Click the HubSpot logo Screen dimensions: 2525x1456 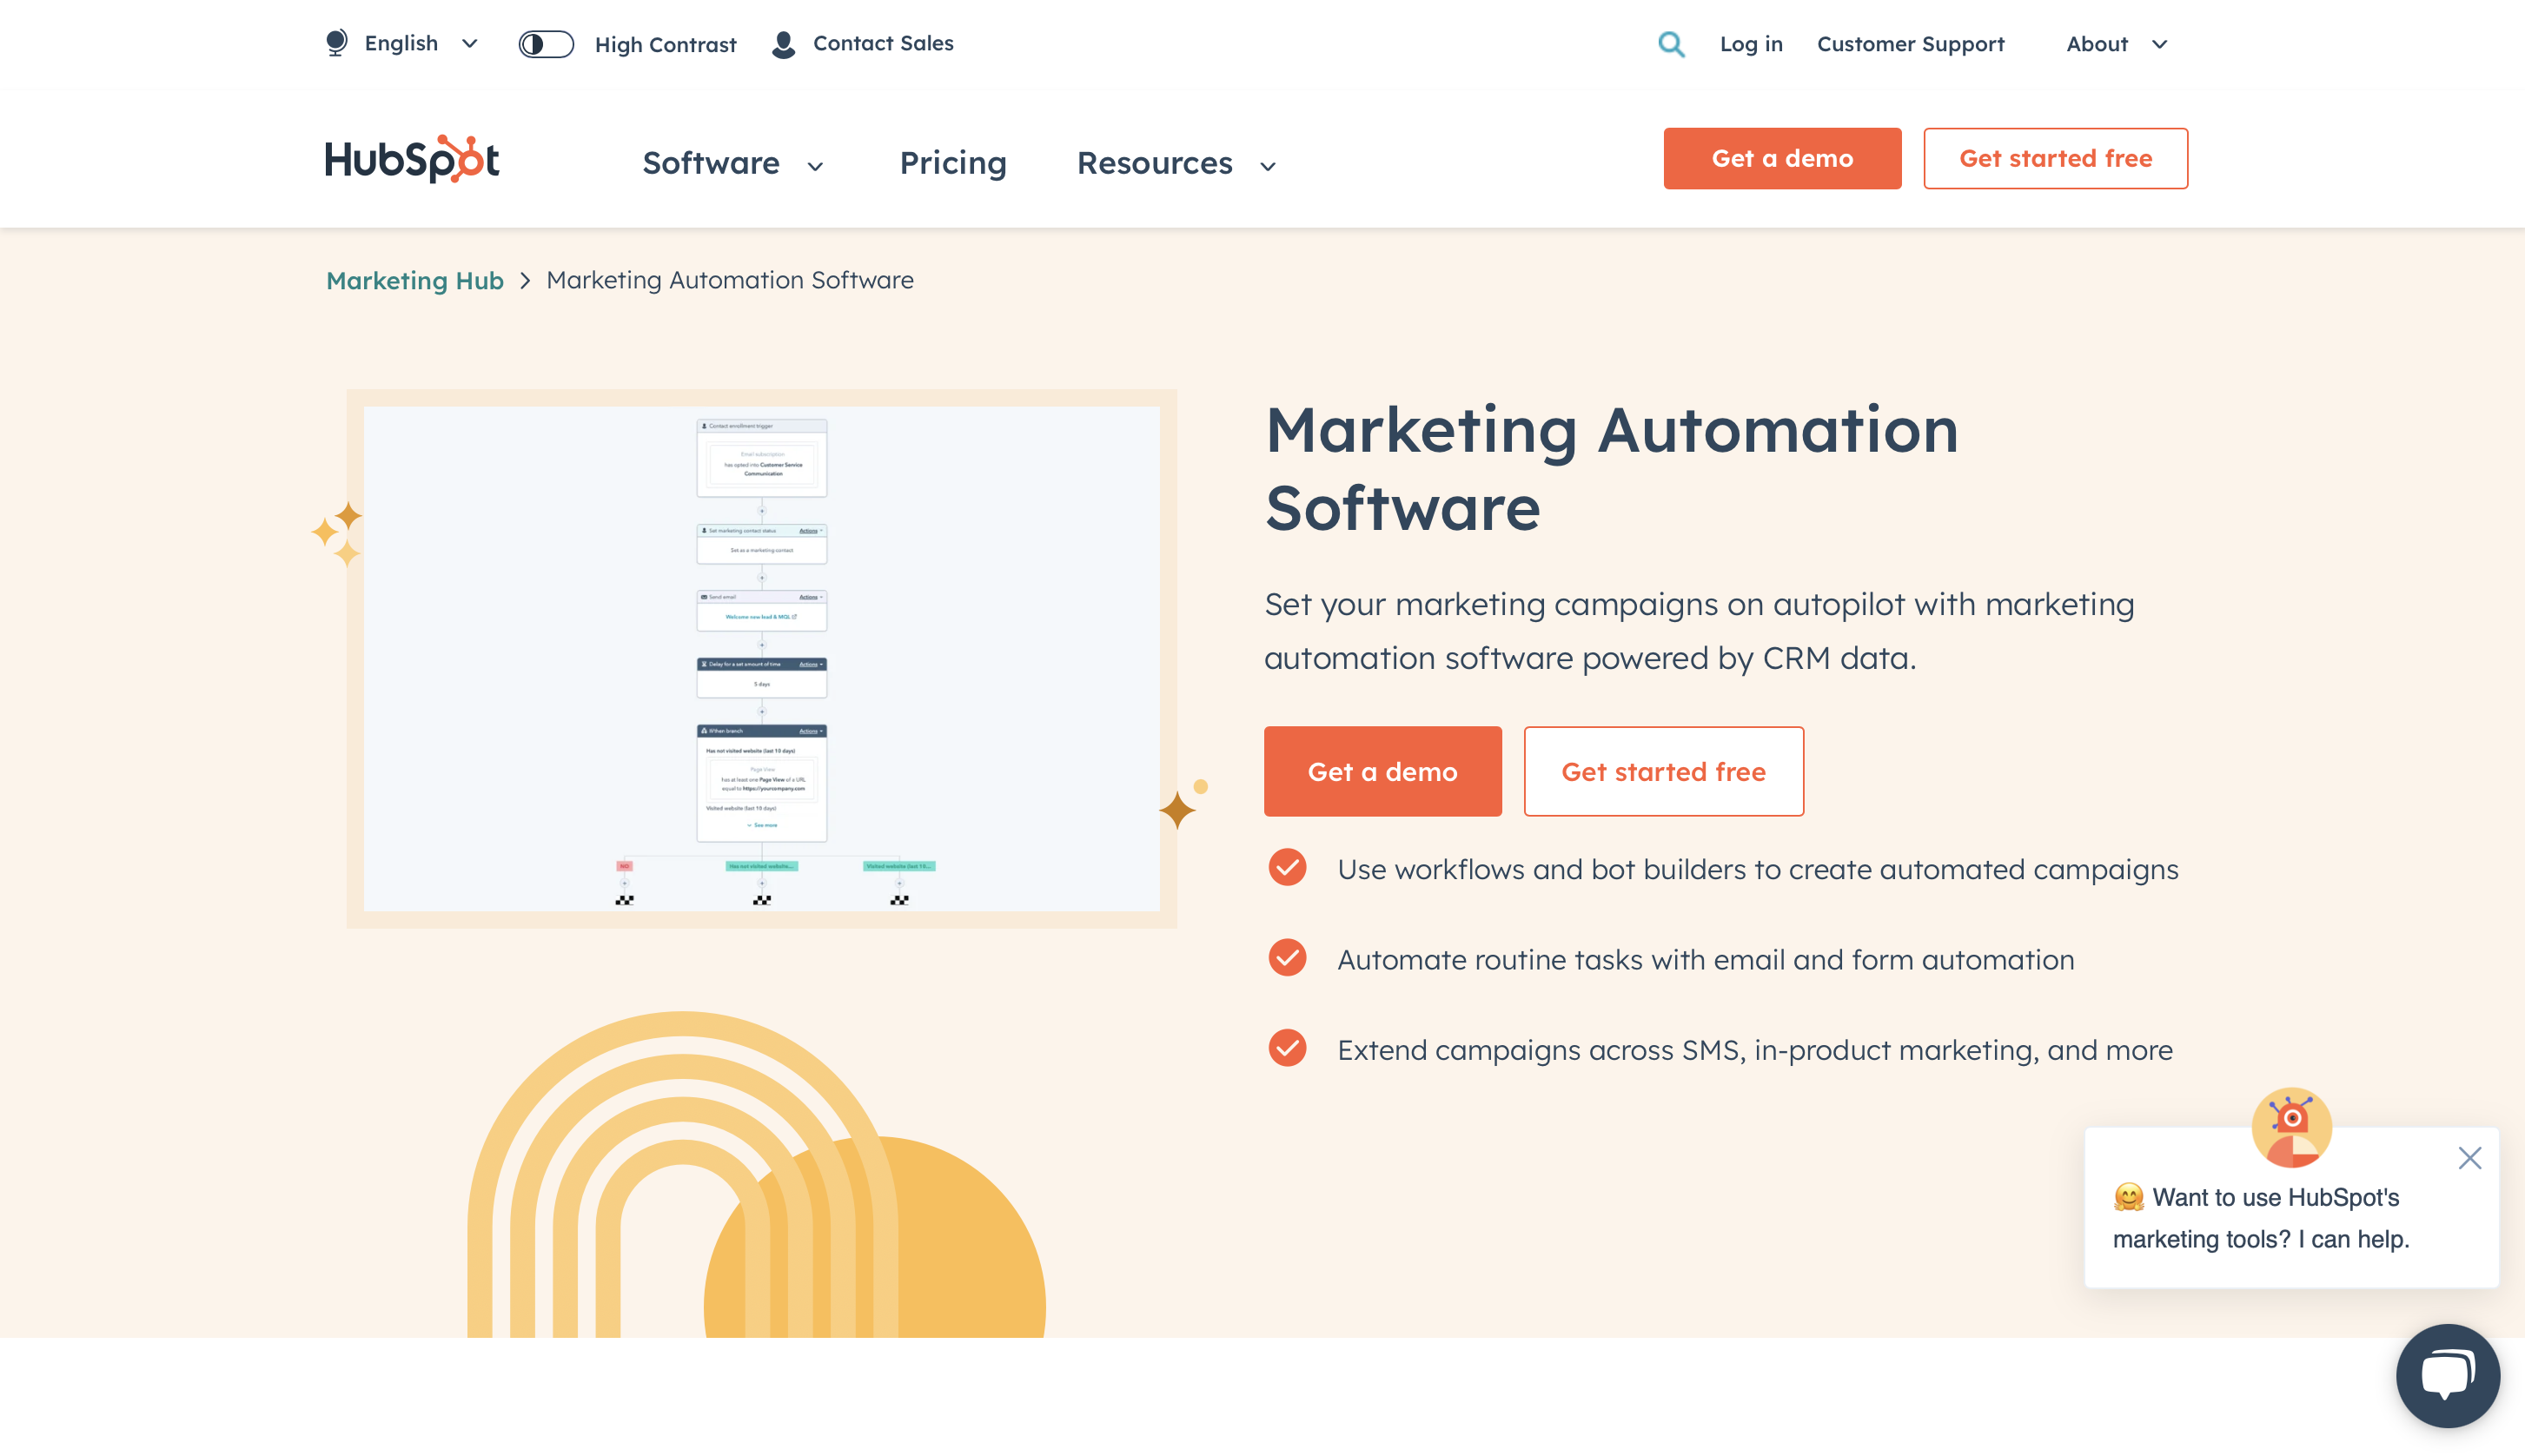pyautogui.click(x=412, y=159)
